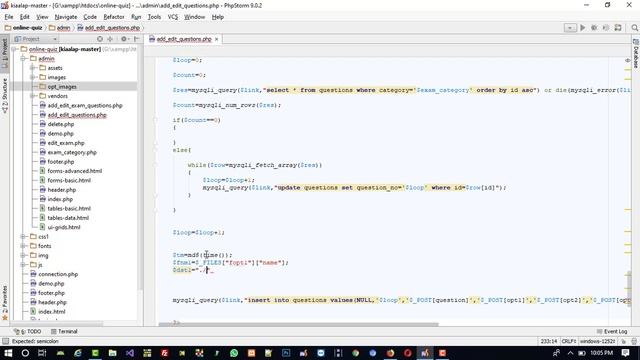Expand the css1 folder
The image size is (640, 360).
(x=24, y=237)
